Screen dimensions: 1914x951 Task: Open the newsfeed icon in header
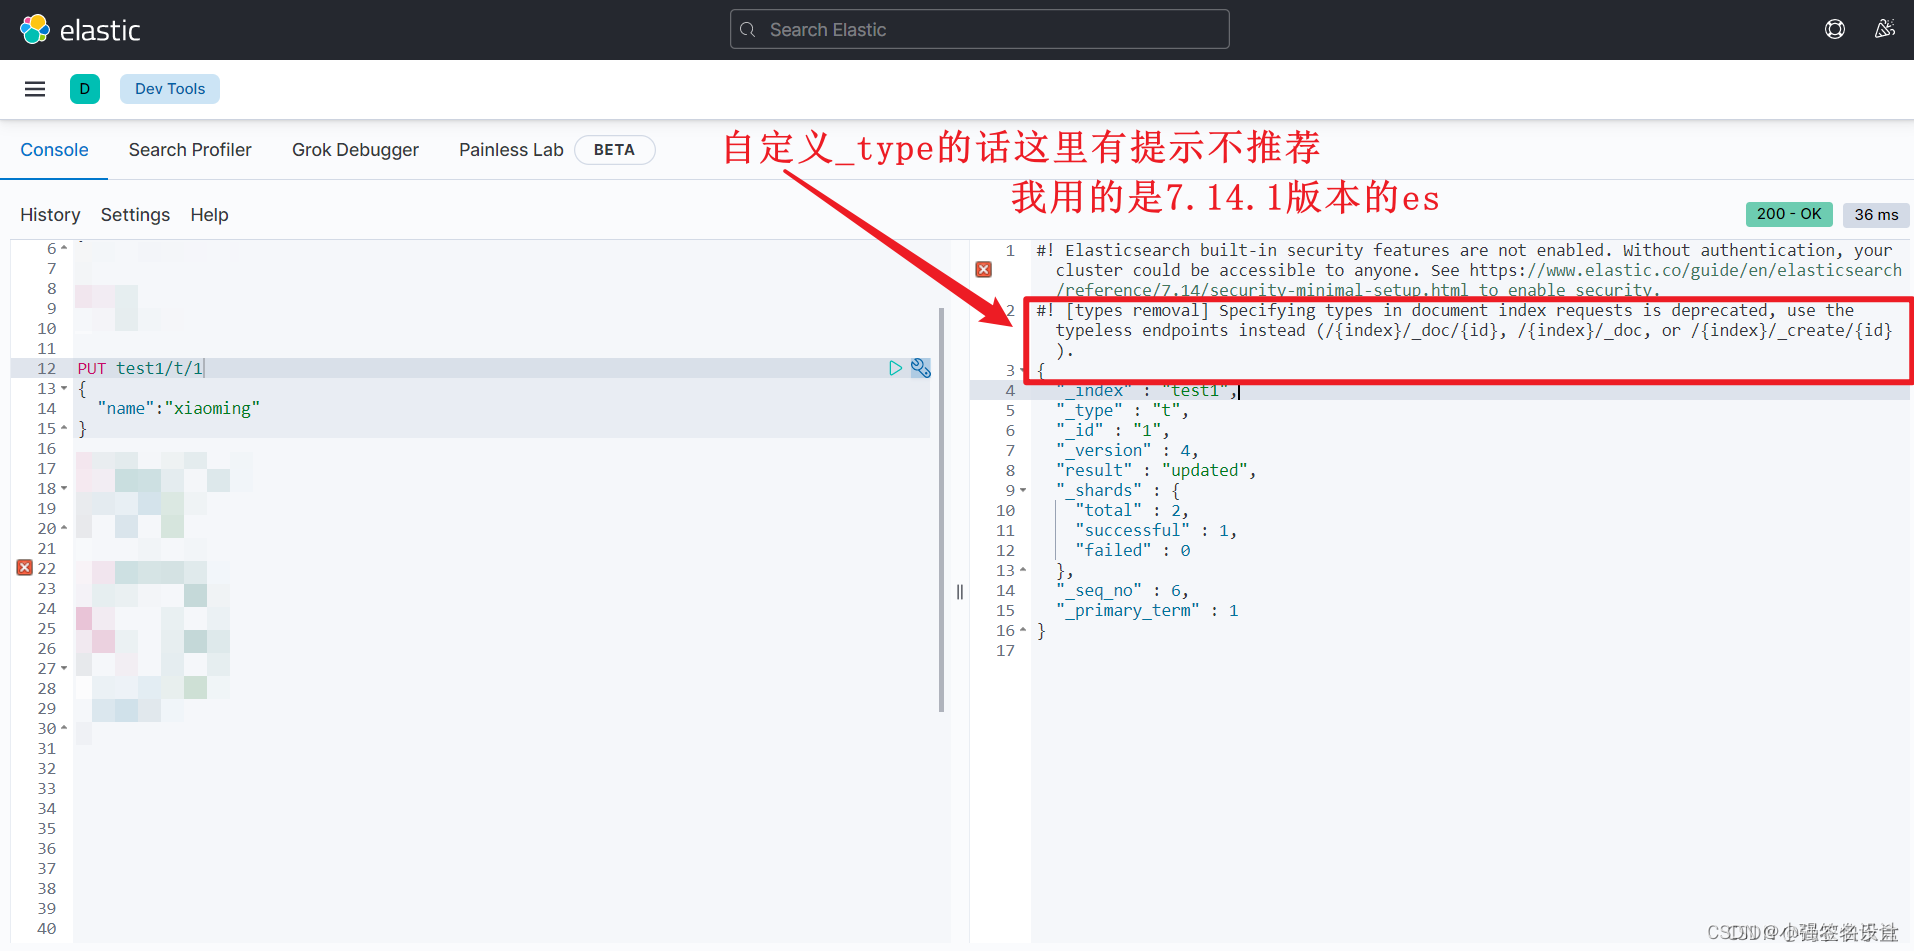pyautogui.click(x=1885, y=29)
